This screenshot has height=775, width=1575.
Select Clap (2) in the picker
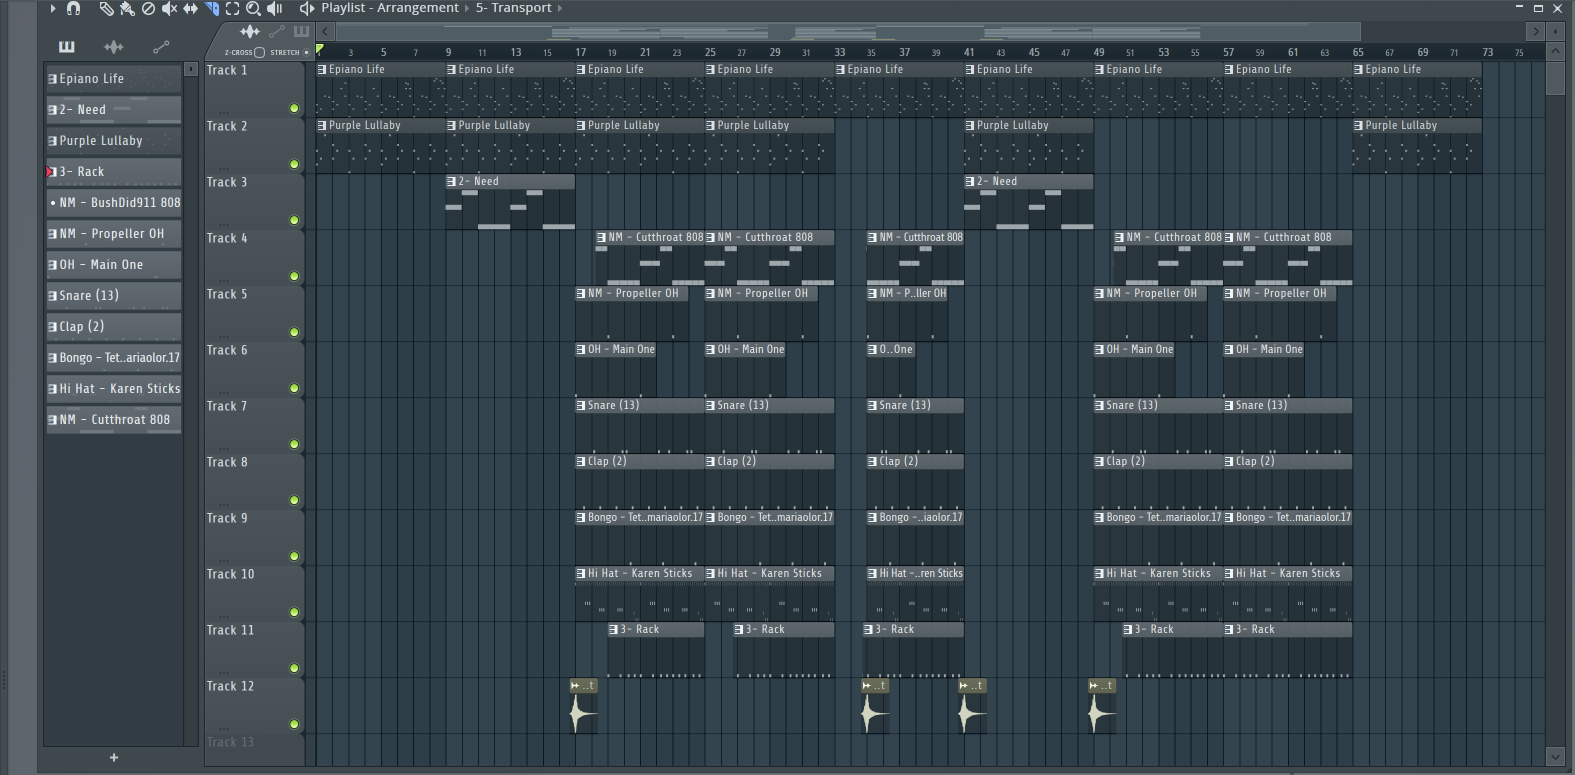114,326
